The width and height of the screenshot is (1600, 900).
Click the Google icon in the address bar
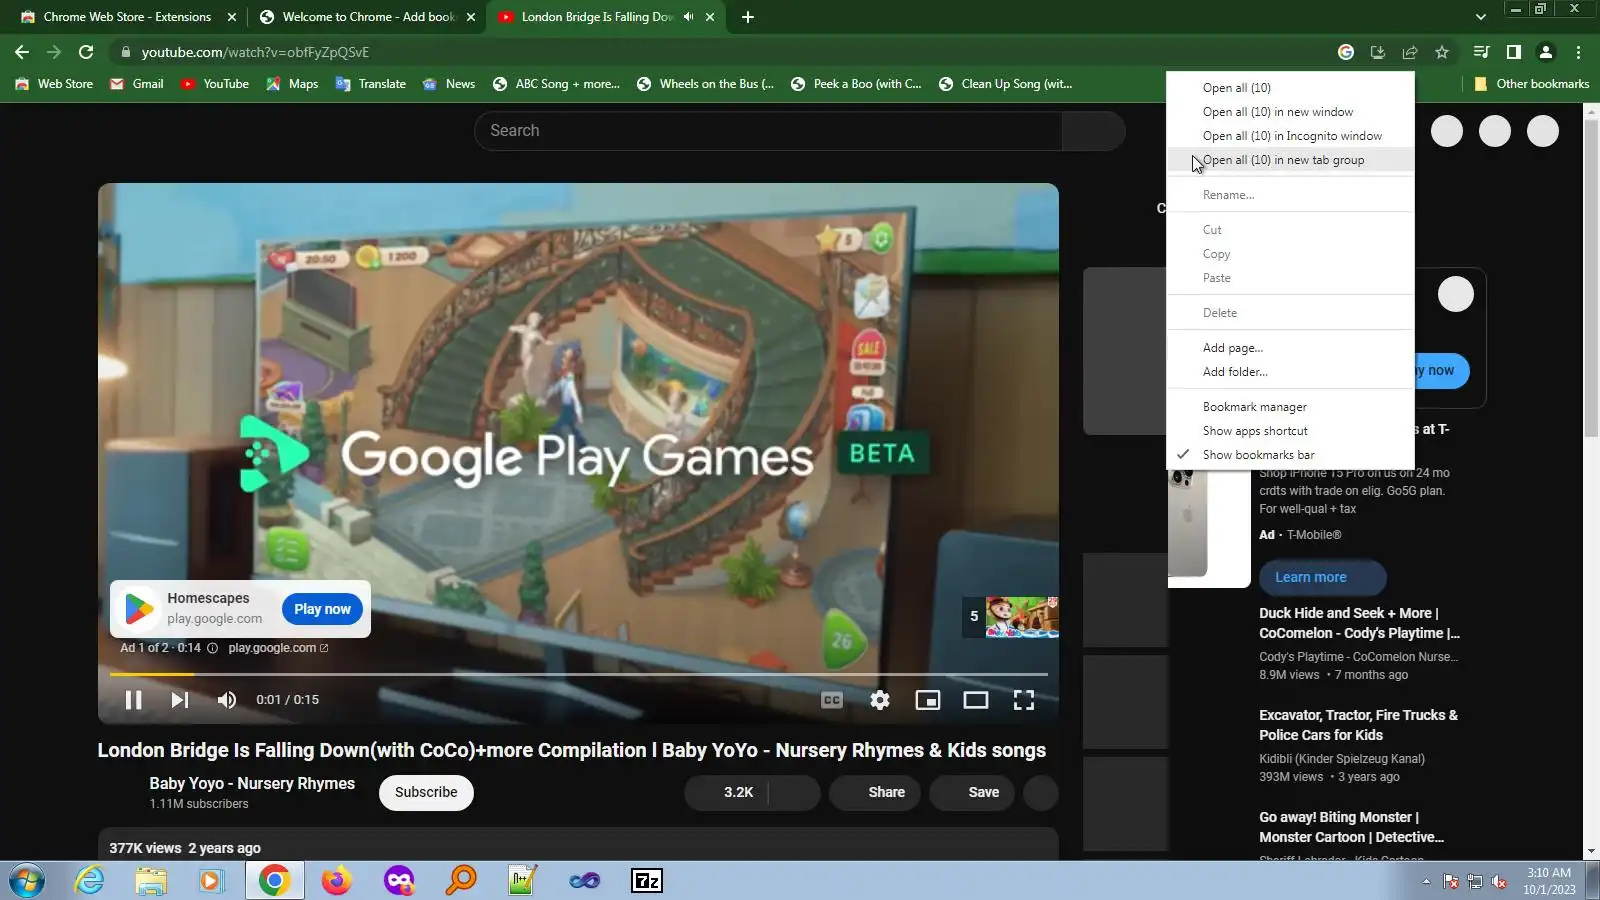coord(1346,52)
